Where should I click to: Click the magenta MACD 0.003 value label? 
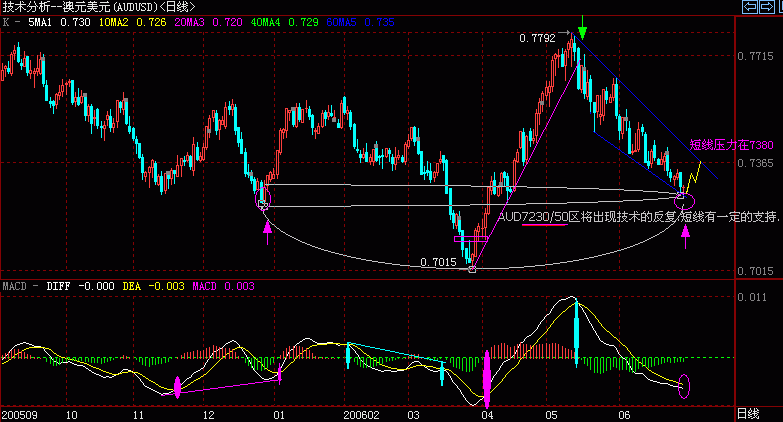(x=223, y=286)
